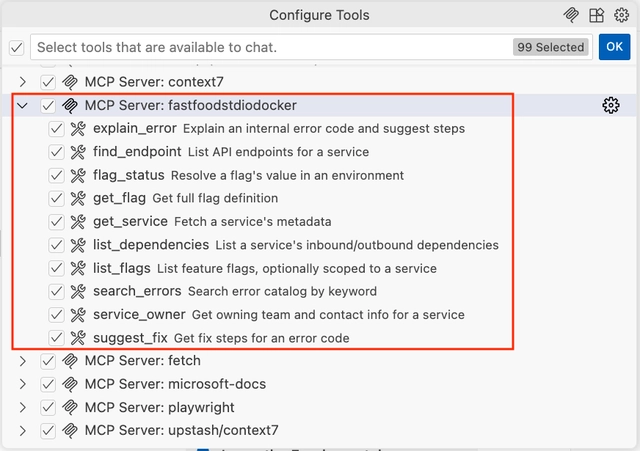Uncheck the find_endpoint tool checkbox

(x=57, y=152)
